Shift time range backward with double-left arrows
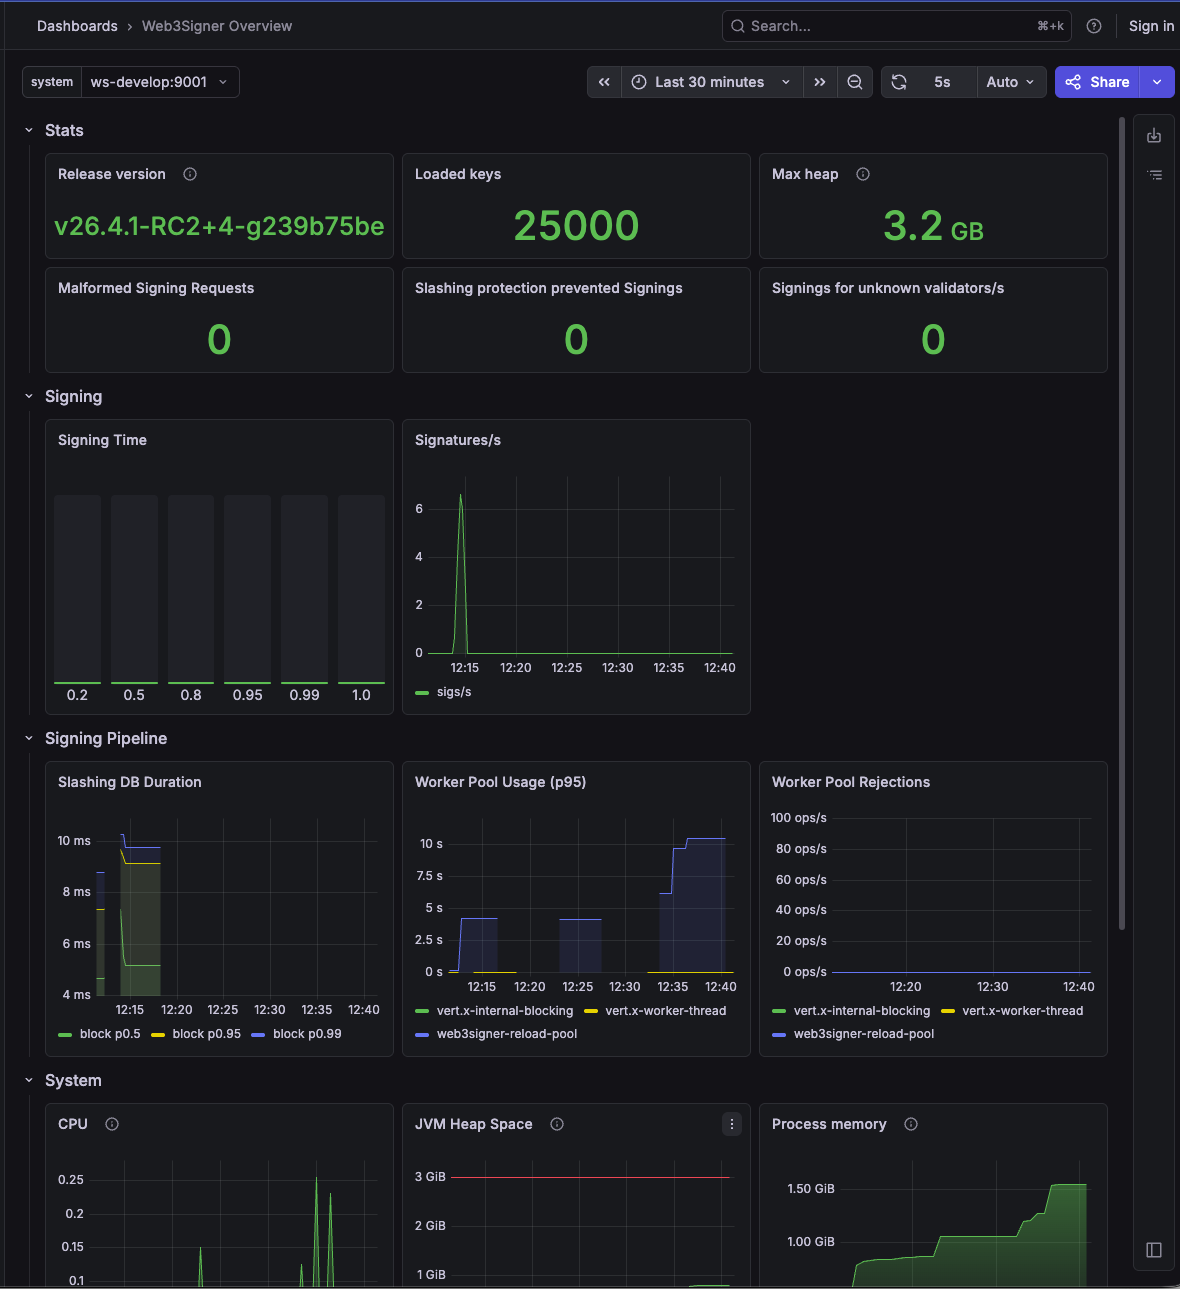The image size is (1180, 1289). (x=604, y=82)
